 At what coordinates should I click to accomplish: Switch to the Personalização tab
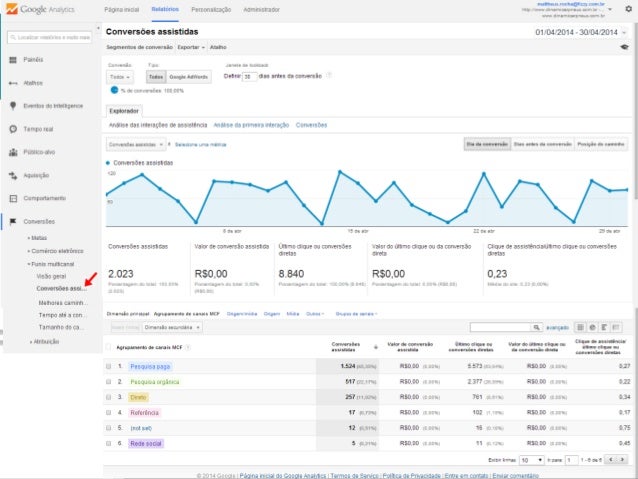click(x=211, y=8)
